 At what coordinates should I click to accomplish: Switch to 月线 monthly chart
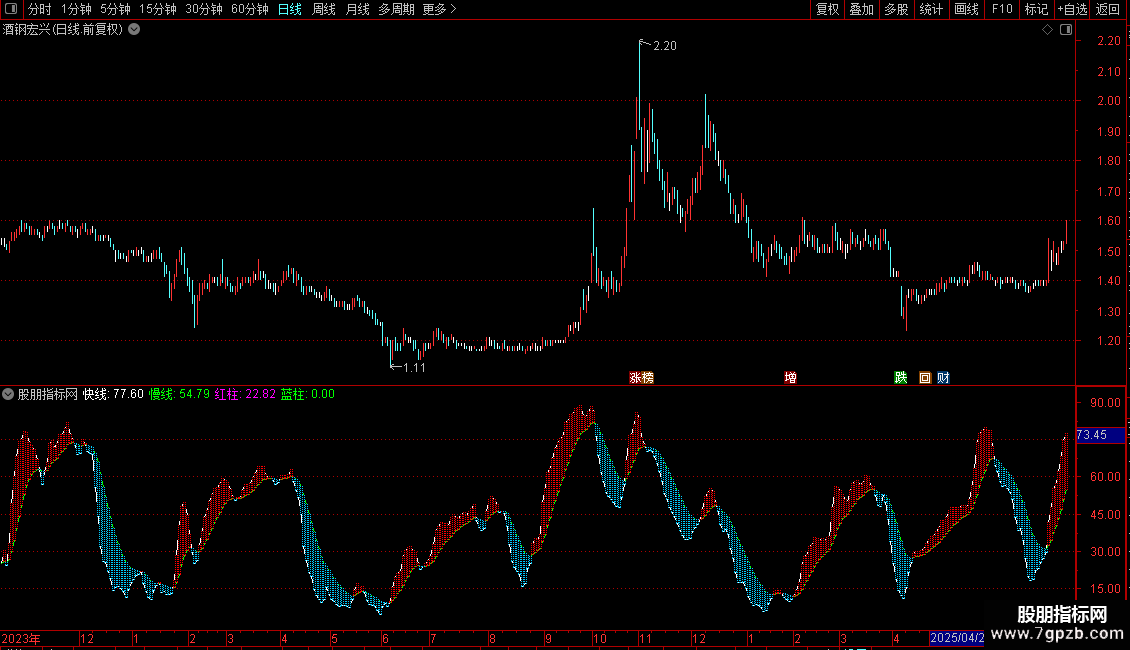357,9
